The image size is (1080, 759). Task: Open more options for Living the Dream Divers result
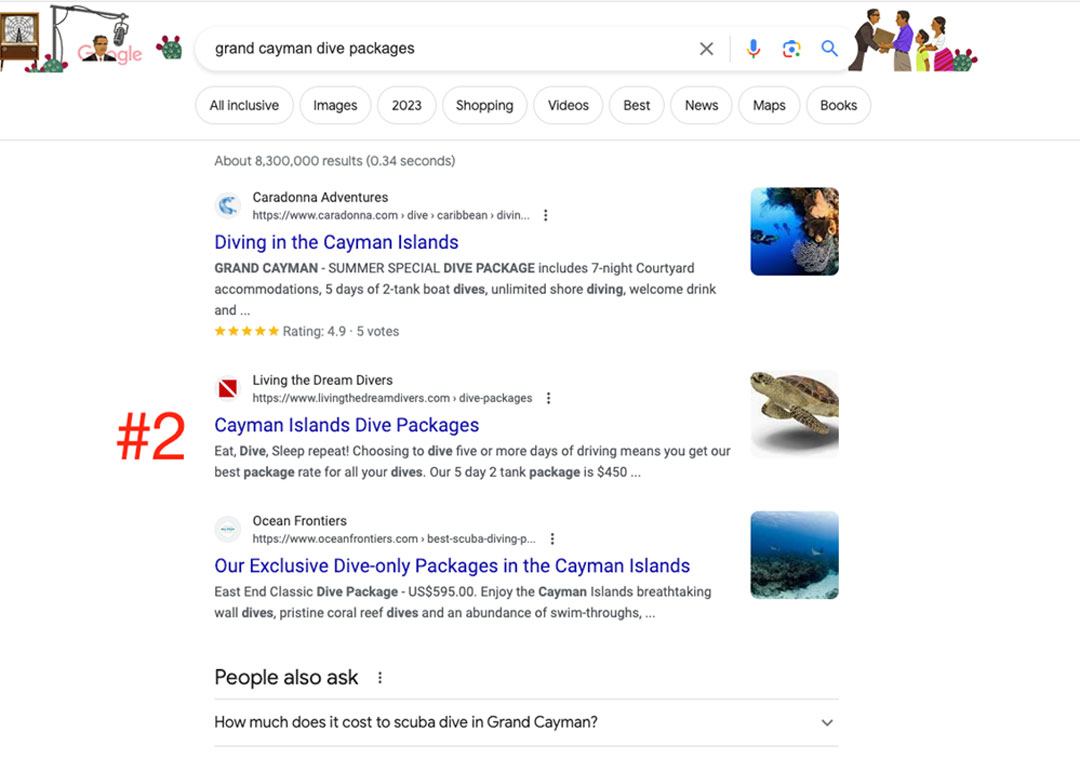click(x=548, y=398)
